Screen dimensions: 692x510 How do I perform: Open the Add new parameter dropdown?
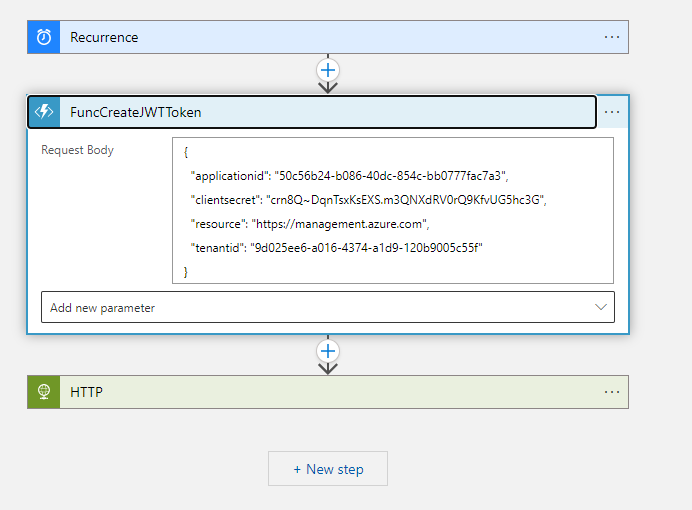[328, 307]
